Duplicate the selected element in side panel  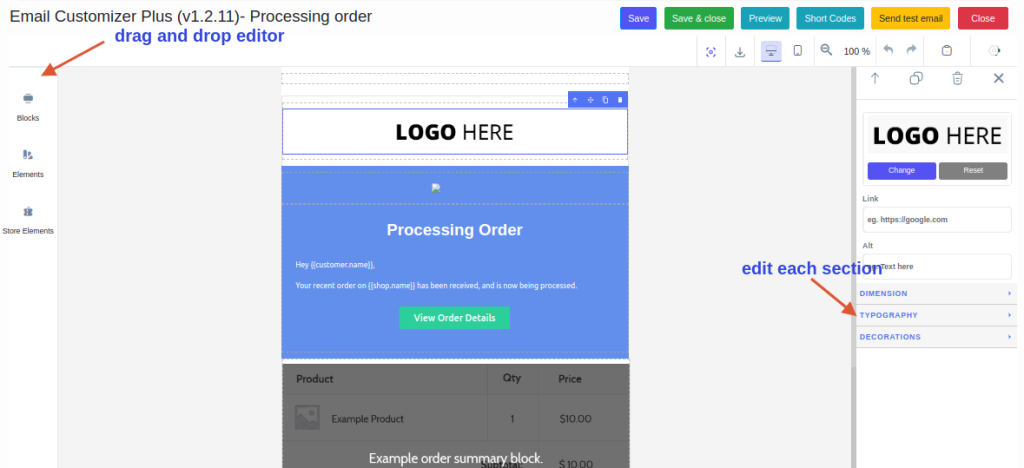[916, 79]
